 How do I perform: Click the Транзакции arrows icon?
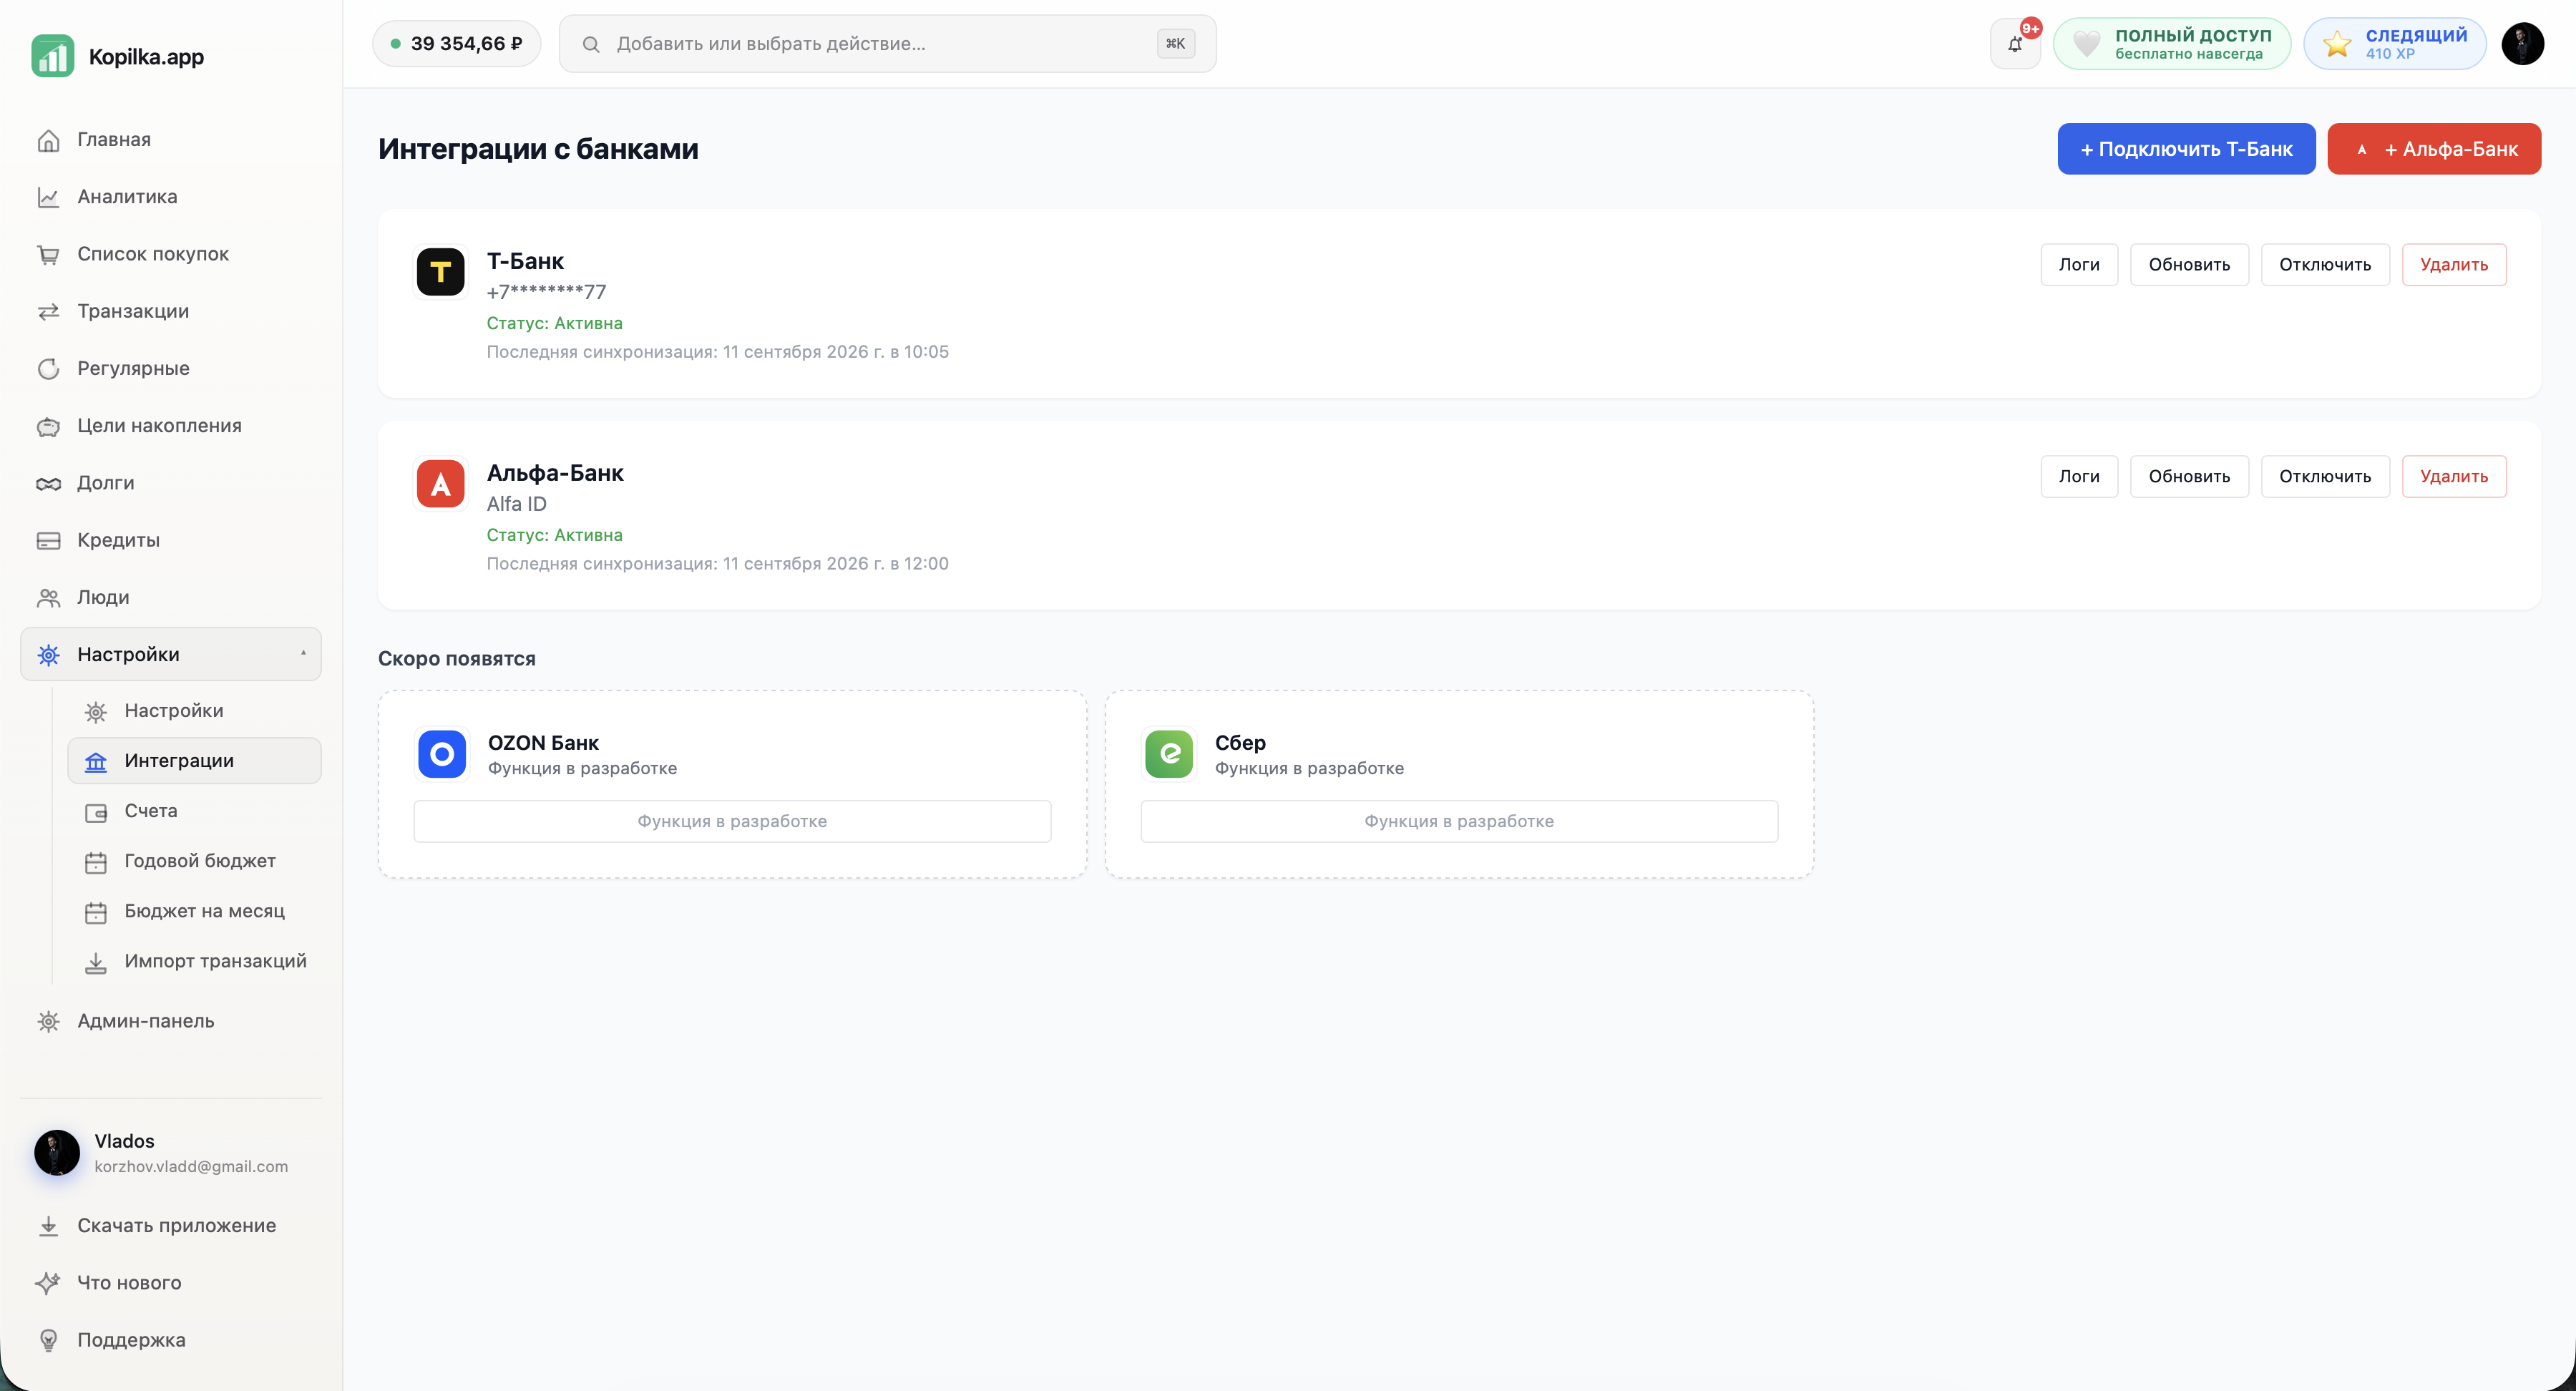[x=48, y=312]
